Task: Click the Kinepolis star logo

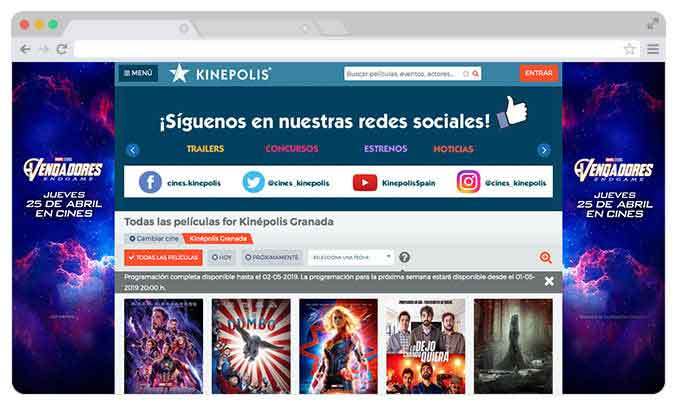Action: click(179, 73)
